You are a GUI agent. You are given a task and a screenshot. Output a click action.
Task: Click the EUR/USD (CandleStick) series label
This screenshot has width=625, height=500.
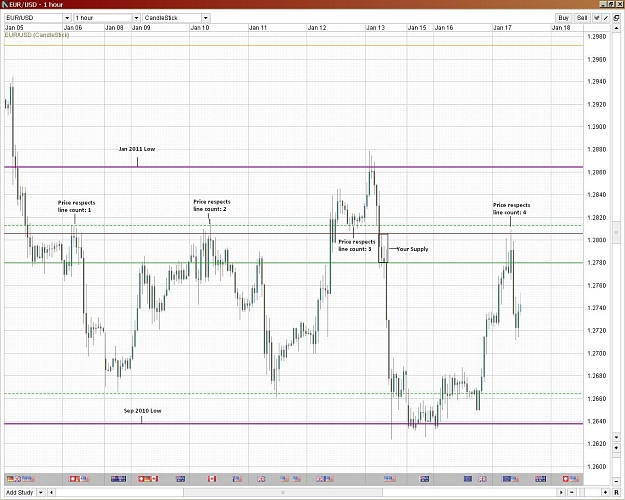tap(37, 35)
